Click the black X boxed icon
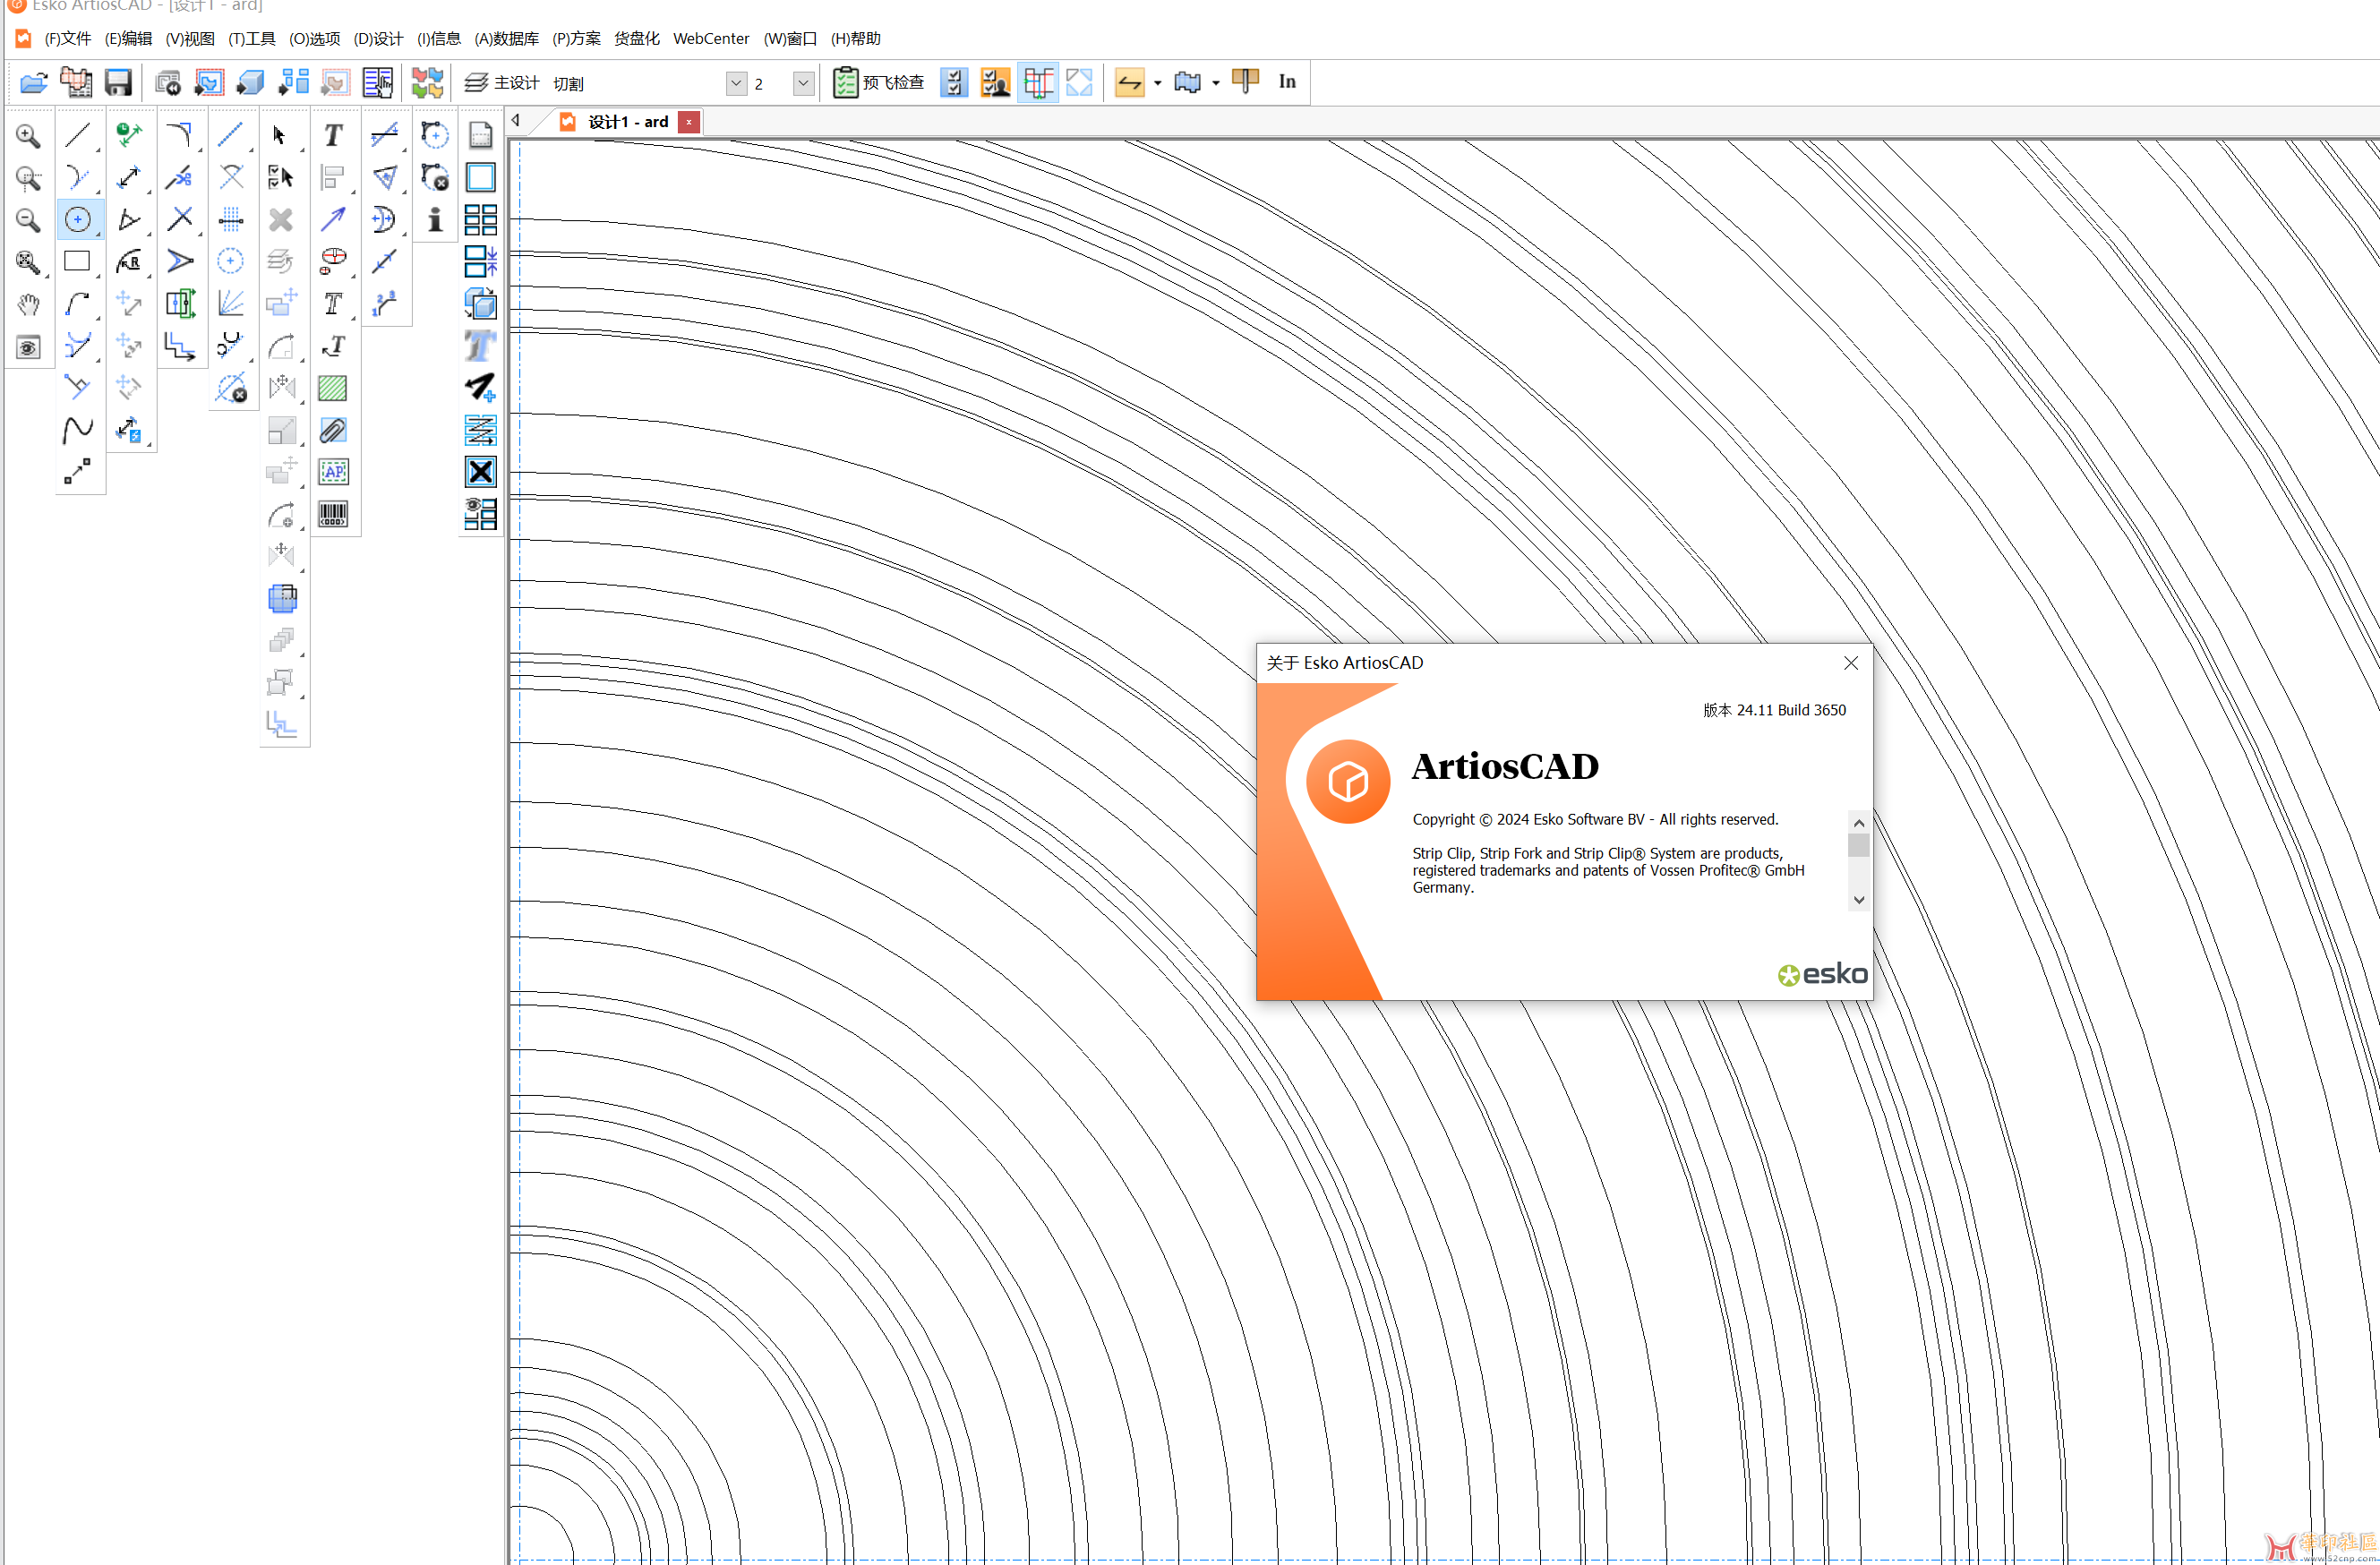This screenshot has height=1565, width=2380. (481, 472)
